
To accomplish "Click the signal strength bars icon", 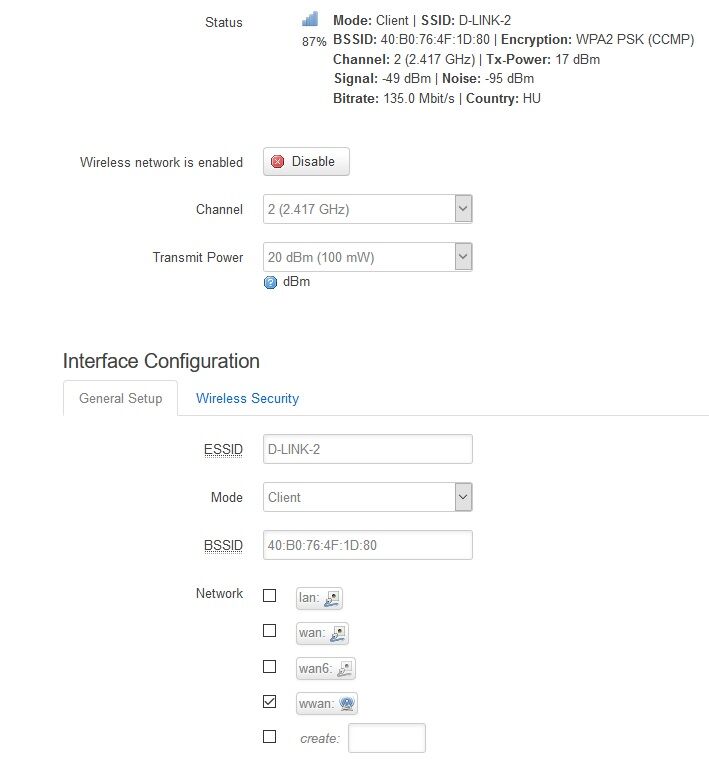I will coord(310,20).
